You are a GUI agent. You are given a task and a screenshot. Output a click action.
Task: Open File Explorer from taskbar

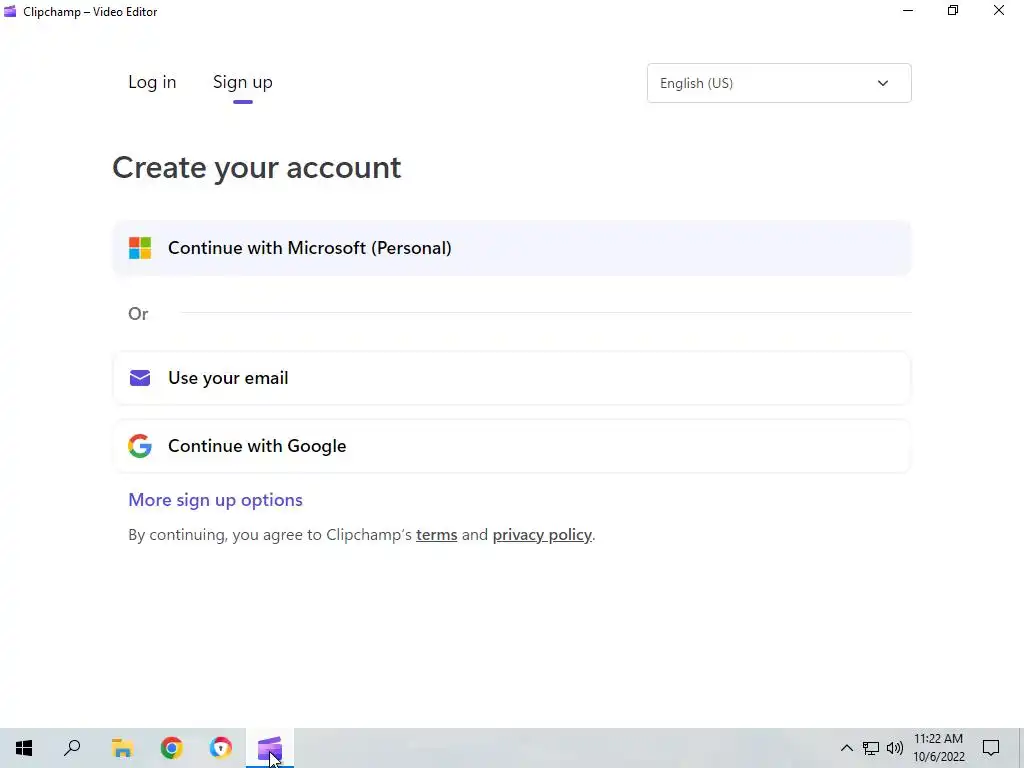click(122, 748)
